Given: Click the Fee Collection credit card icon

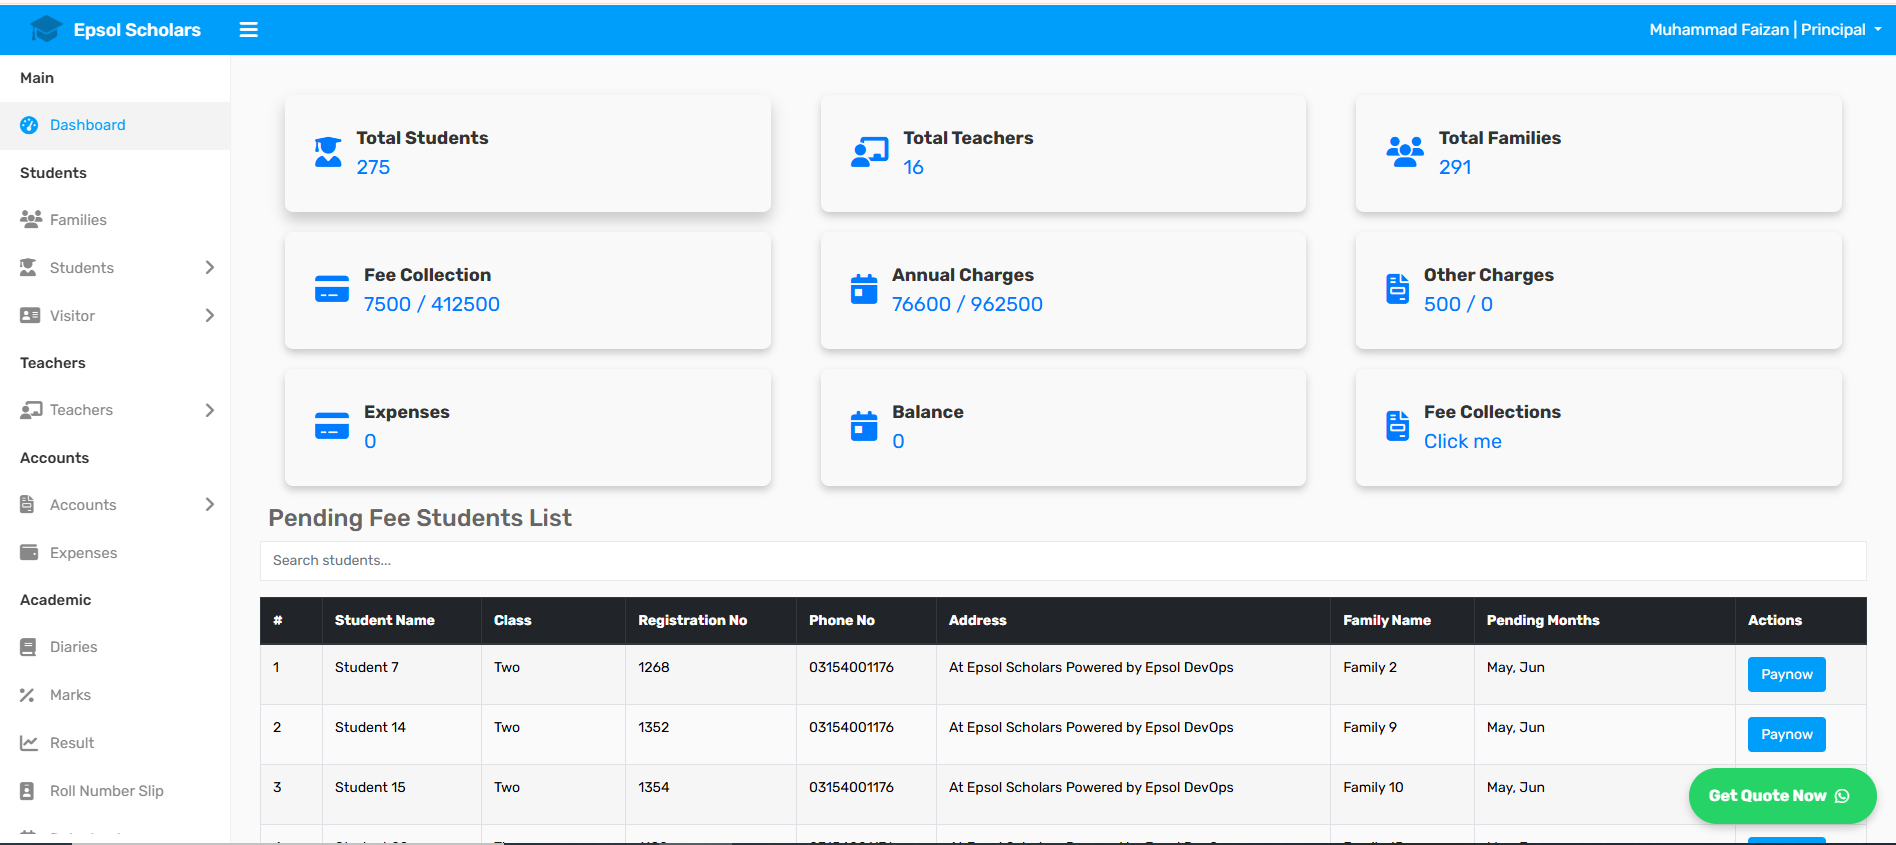Looking at the screenshot, I should pos(332,289).
